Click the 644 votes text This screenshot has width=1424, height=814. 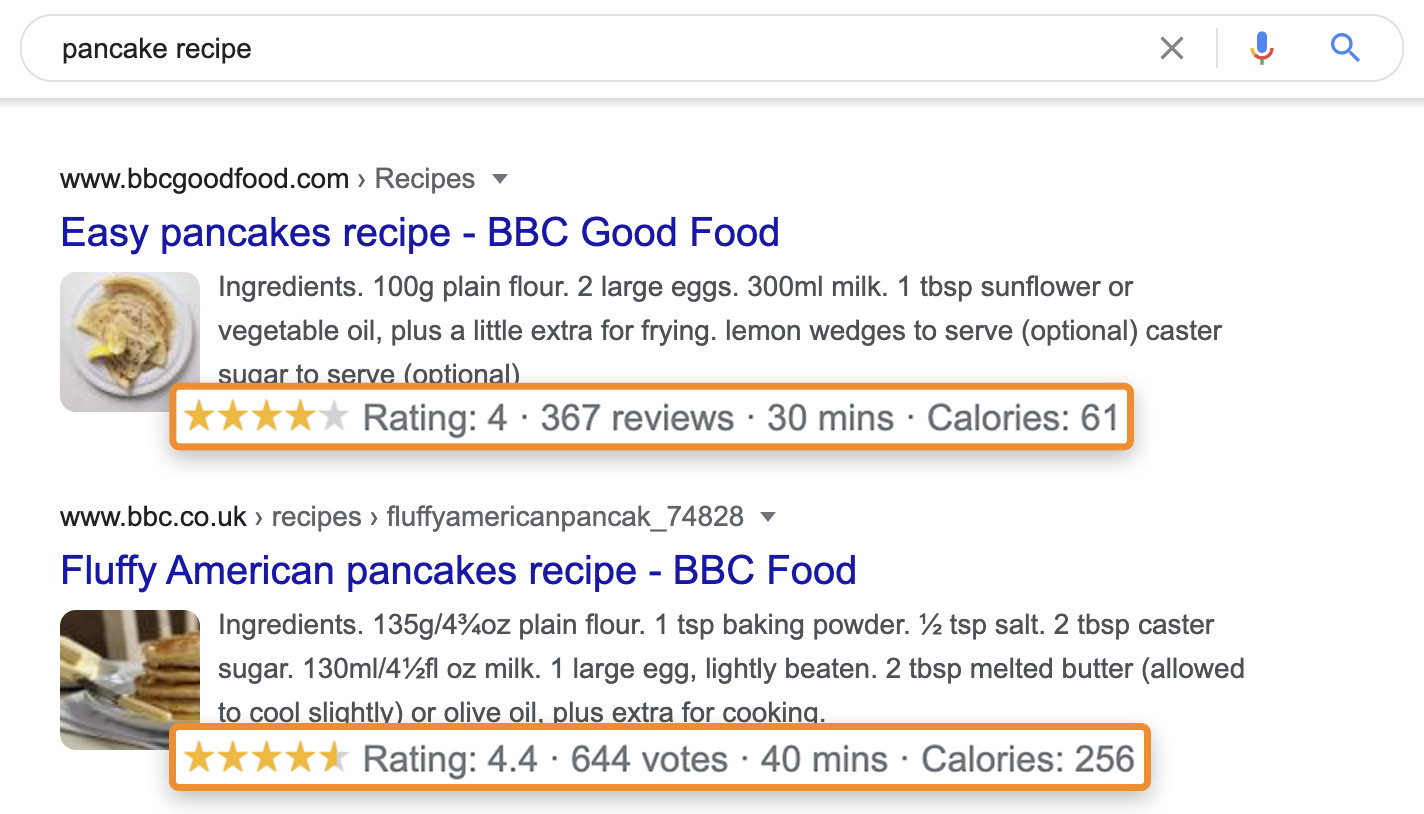649,759
